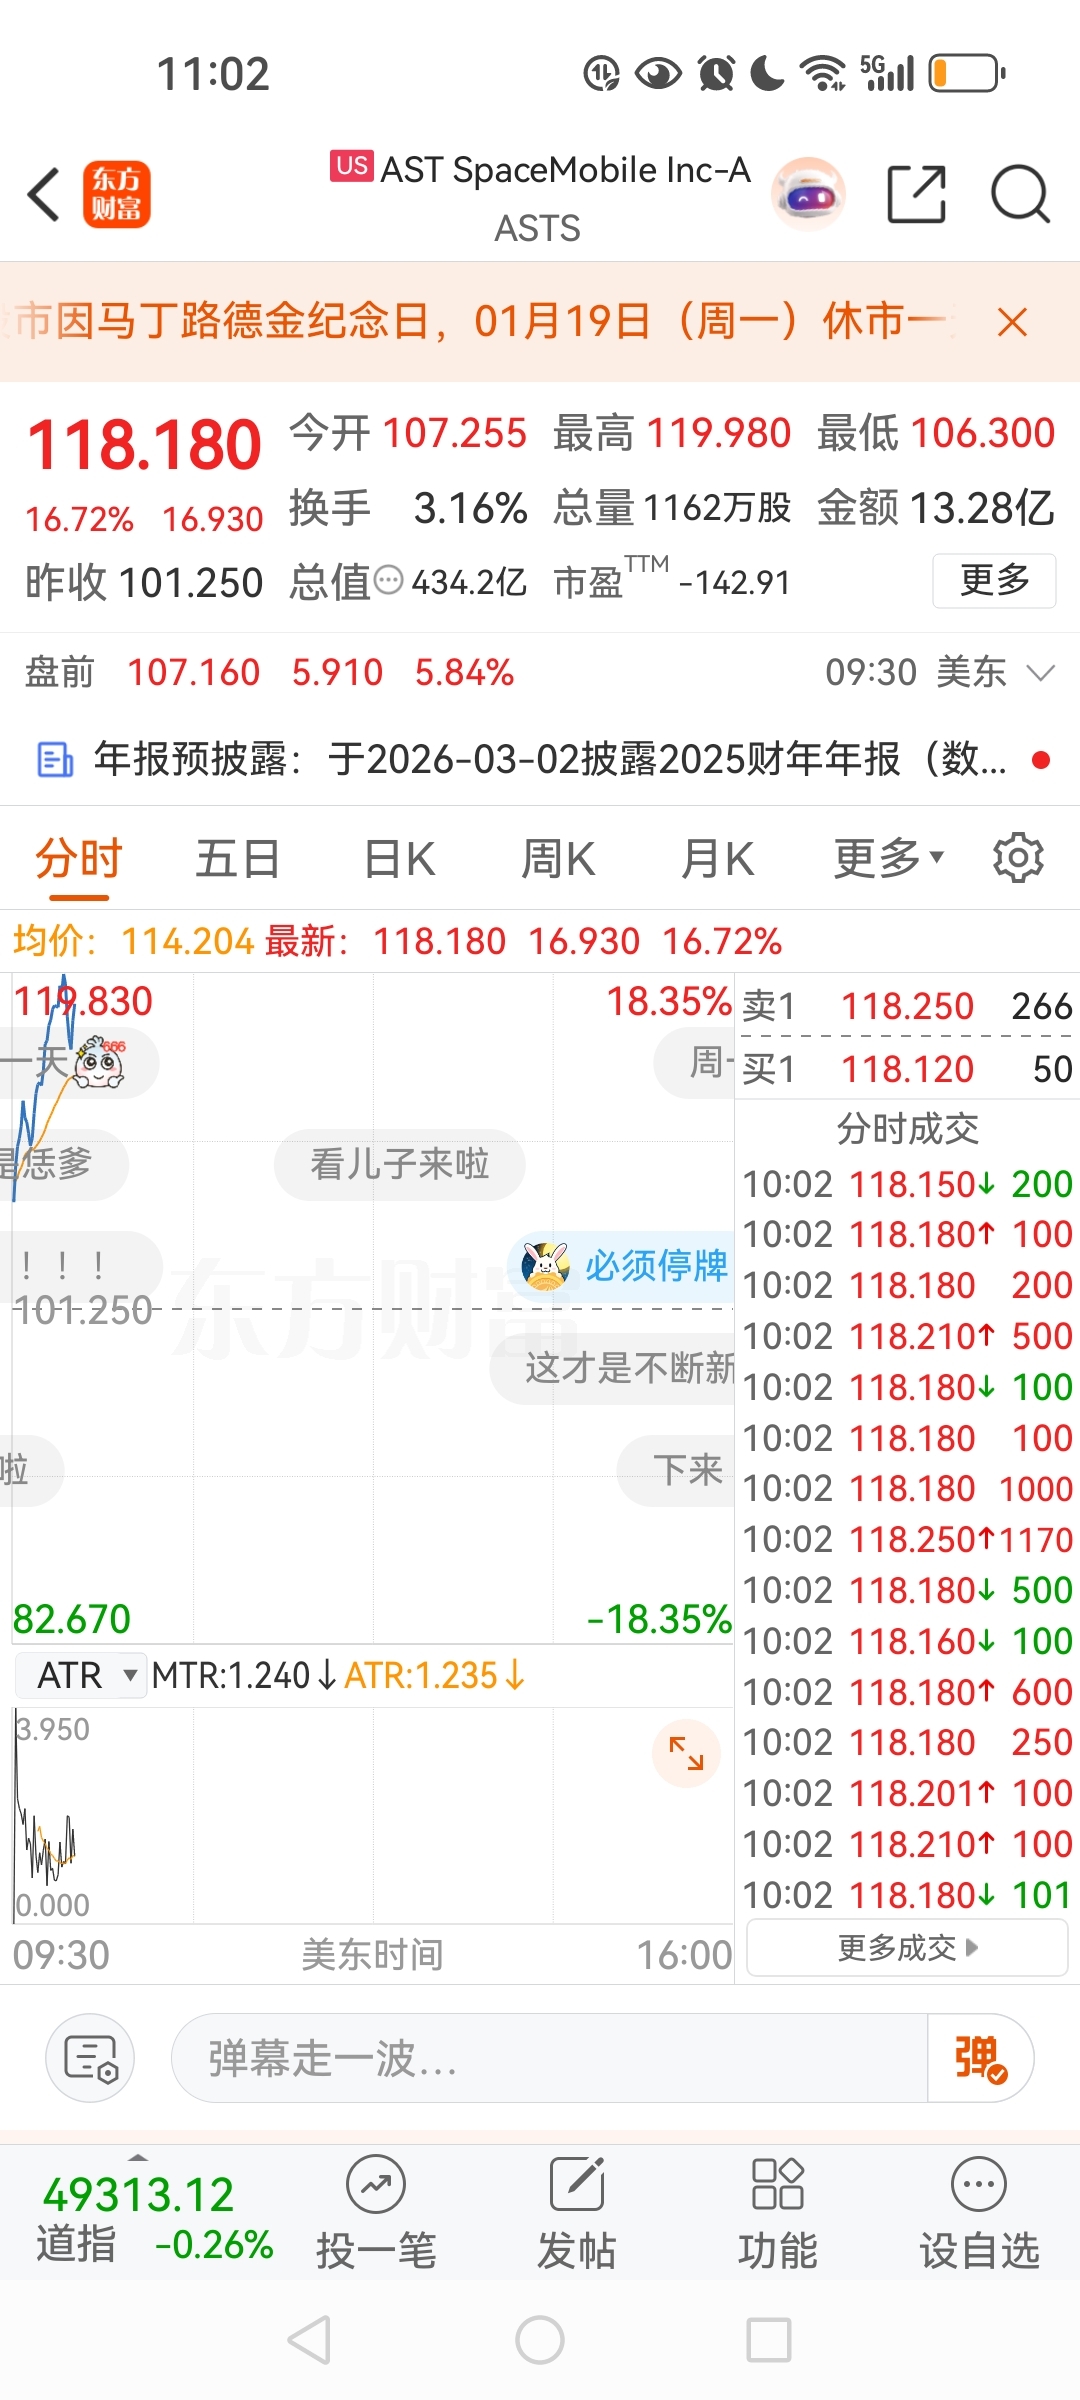This screenshot has width=1080, height=2400.
Task: Tap the trade row with volume 1170
Action: (x=907, y=1539)
